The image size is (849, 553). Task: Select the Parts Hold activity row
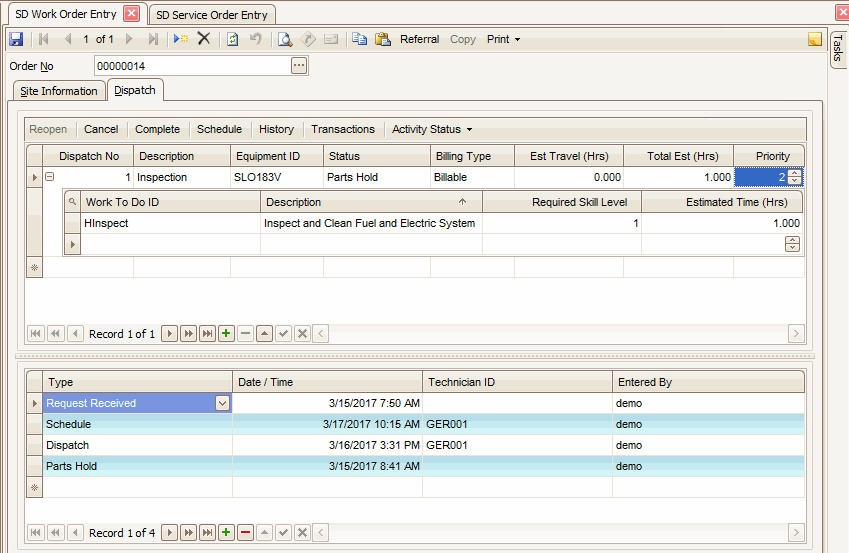click(415, 466)
